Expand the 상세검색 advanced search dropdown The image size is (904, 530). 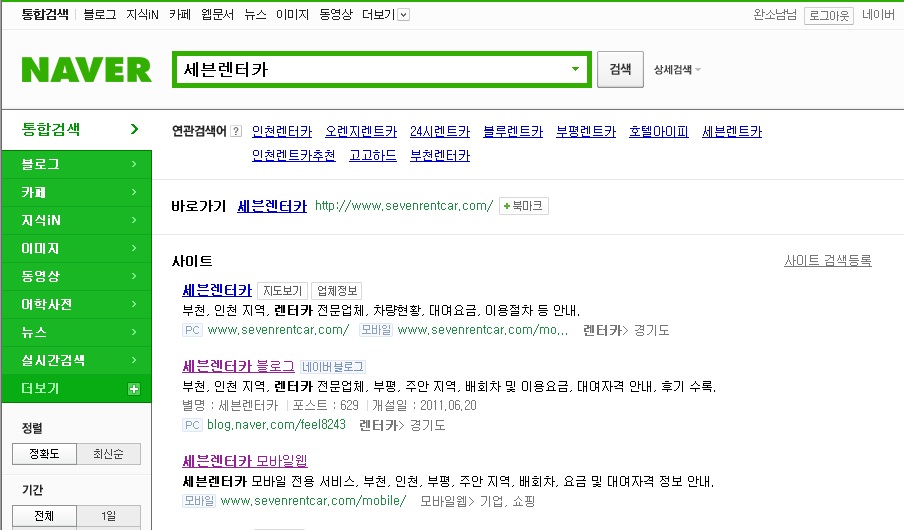point(677,70)
